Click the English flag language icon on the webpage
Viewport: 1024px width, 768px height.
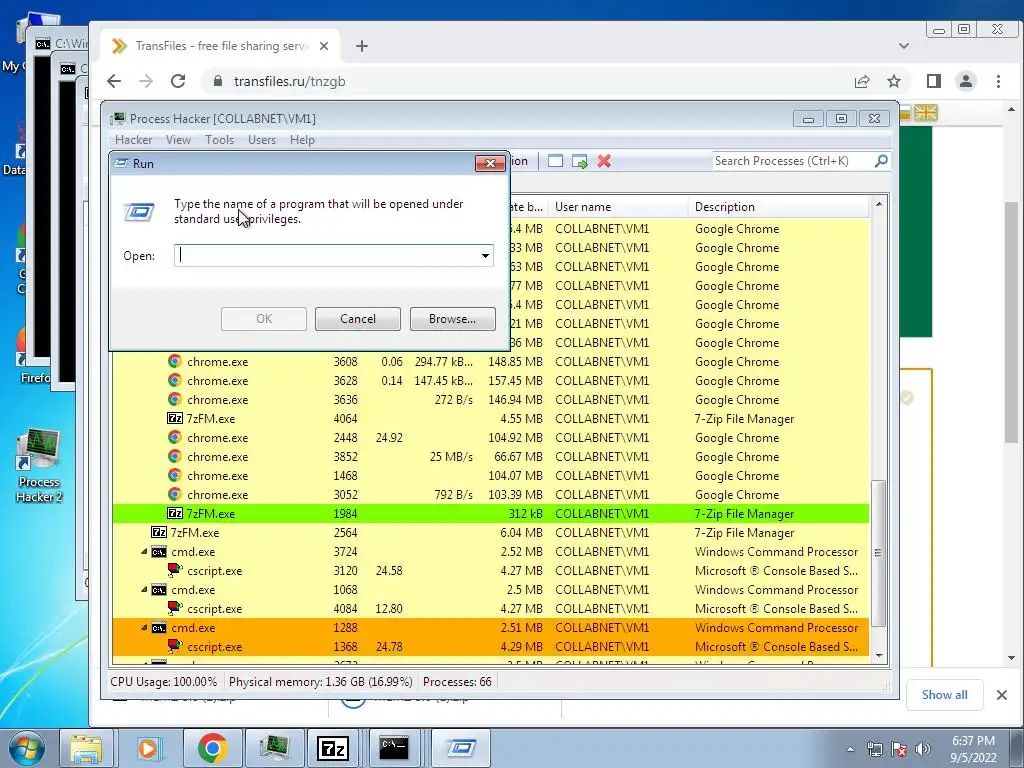tap(925, 112)
